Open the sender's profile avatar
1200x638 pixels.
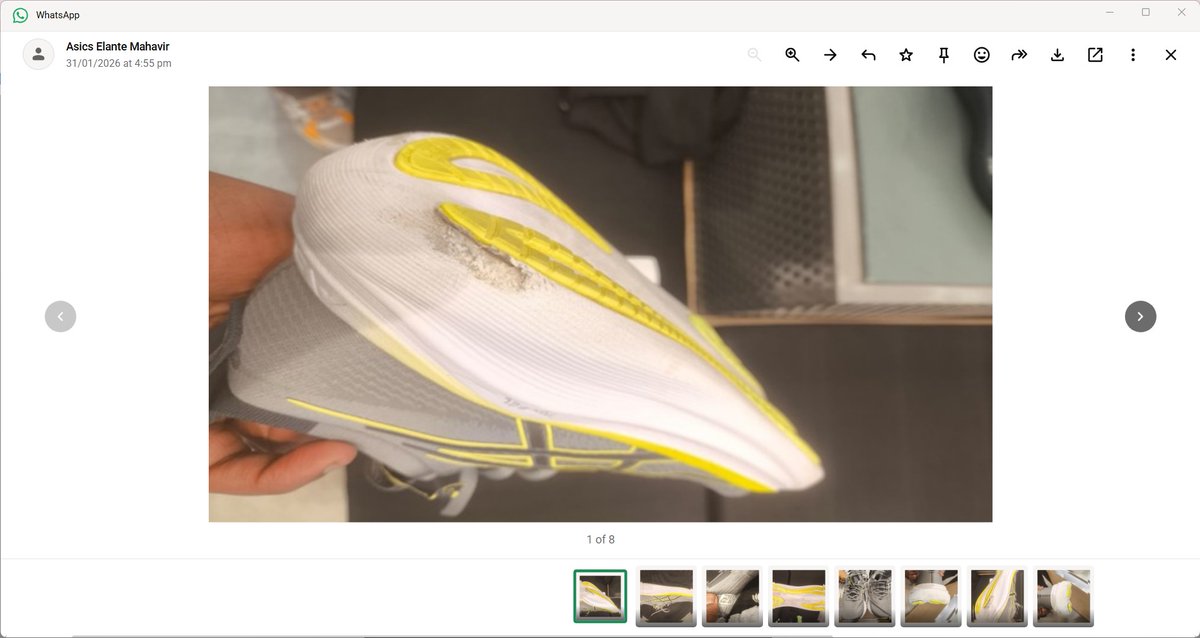click(38, 54)
